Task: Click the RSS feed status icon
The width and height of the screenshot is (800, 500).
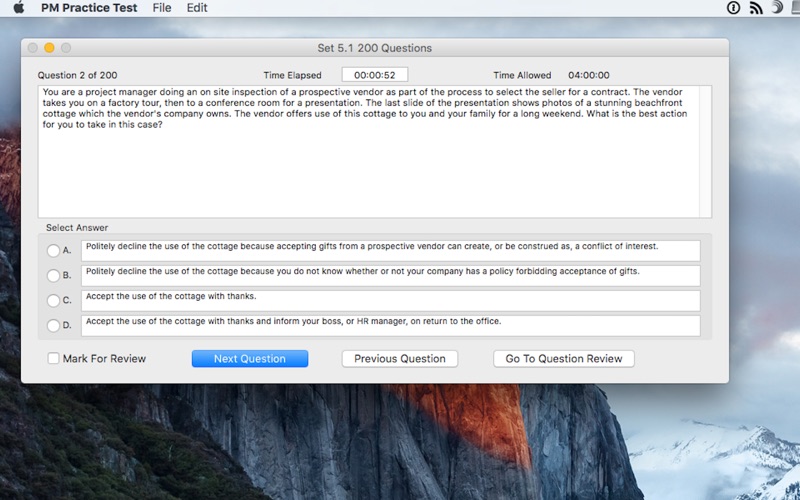Action: coord(755,8)
